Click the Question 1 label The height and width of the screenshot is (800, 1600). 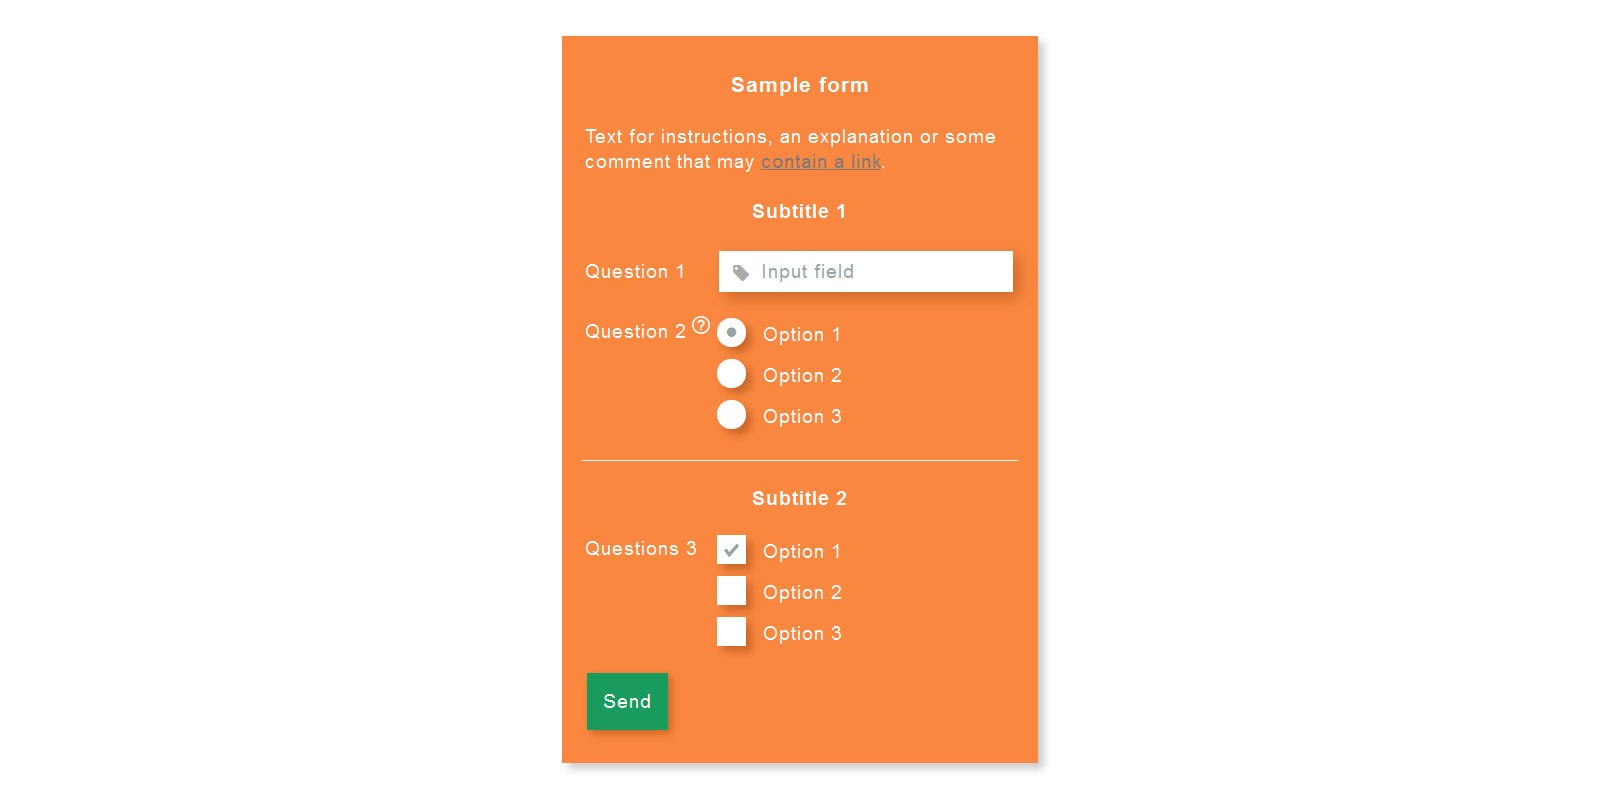coord(635,272)
